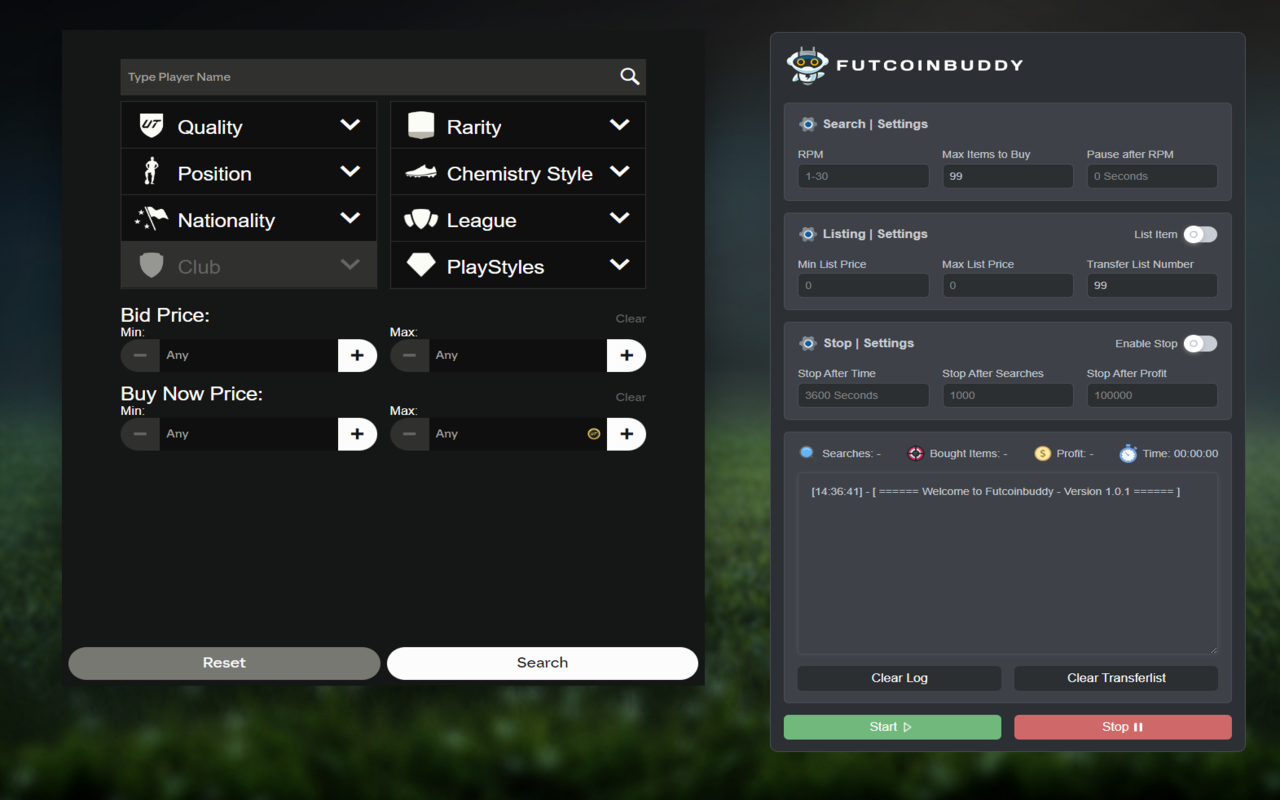Click the Futcoinbuddy robot logo
Viewport: 1280px width, 800px height.
[x=806, y=65]
